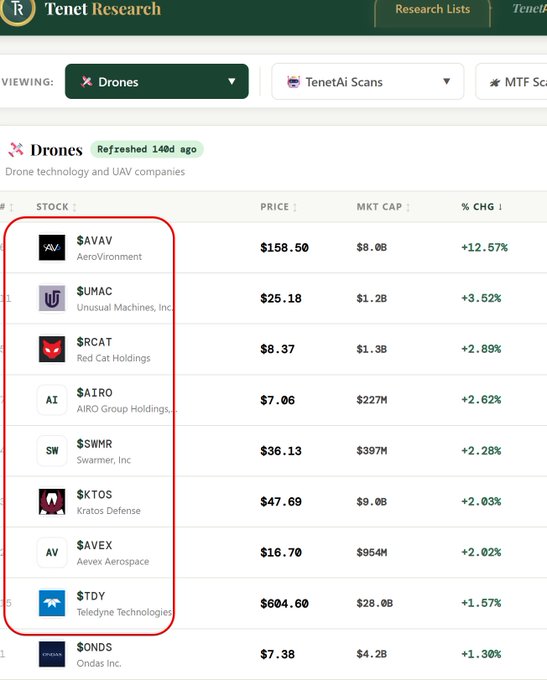Viewport: 547px width, 680px height.
Task: Click the Red Cat Holdings logo
Action: (52, 349)
